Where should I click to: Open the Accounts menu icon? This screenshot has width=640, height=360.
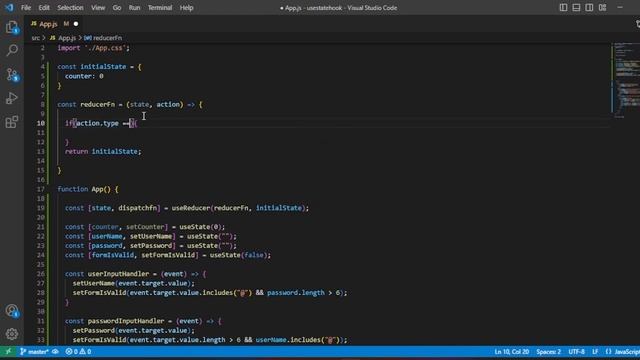12,311
